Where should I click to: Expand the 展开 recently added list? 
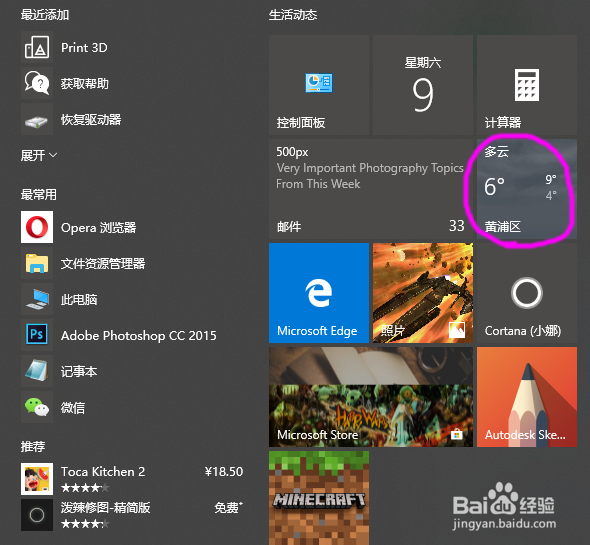tap(39, 155)
